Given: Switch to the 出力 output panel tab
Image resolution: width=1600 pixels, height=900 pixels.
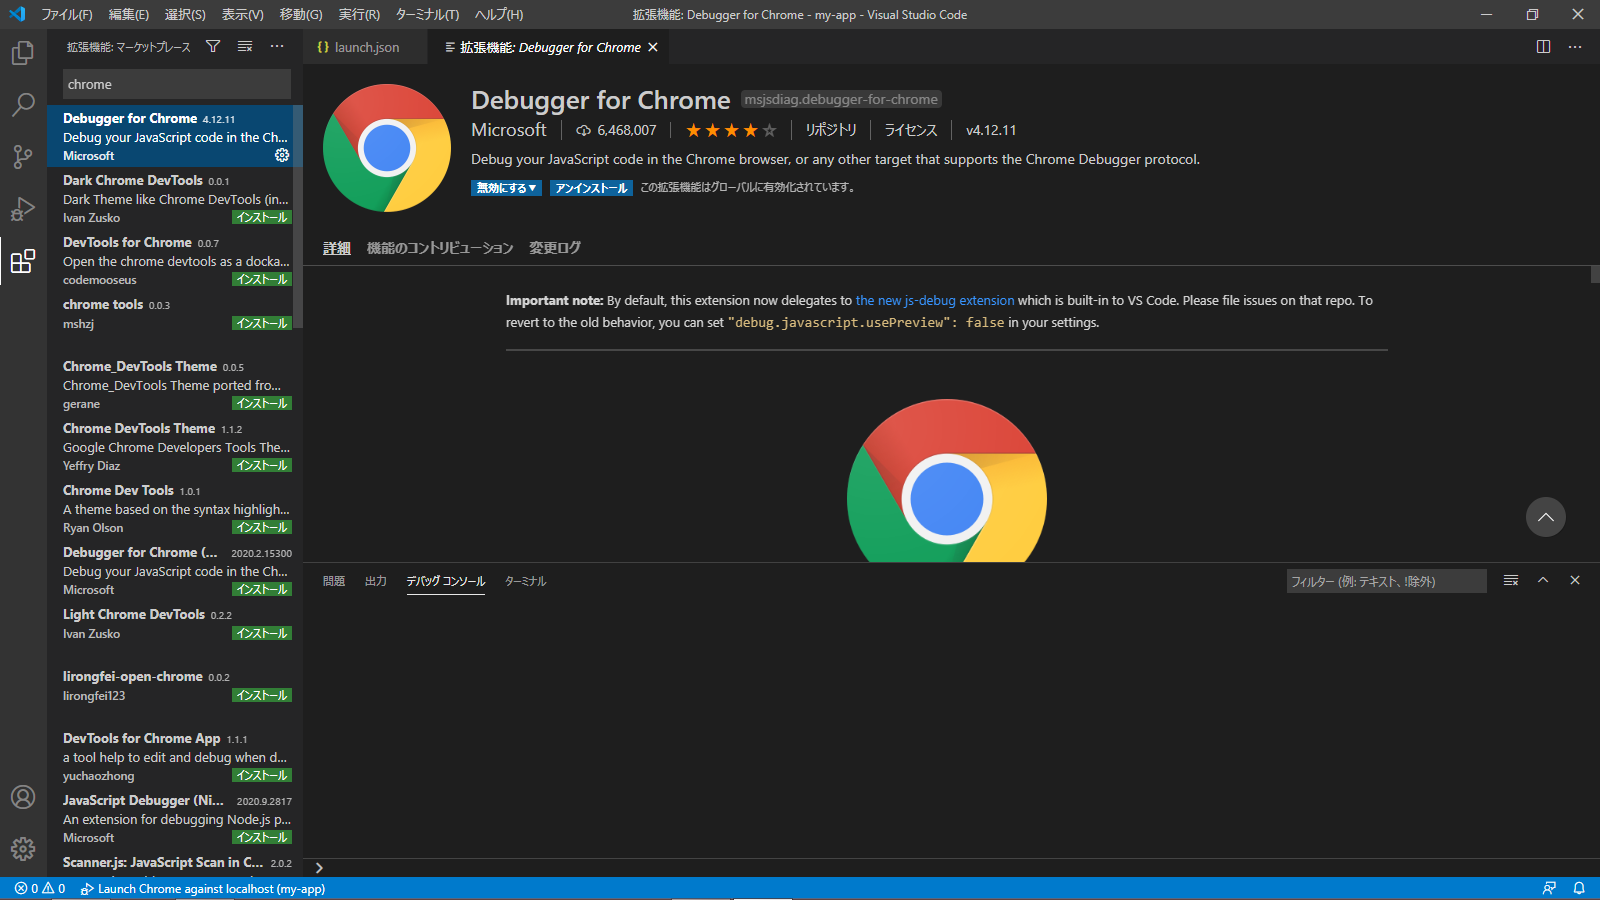Looking at the screenshot, I should [376, 581].
